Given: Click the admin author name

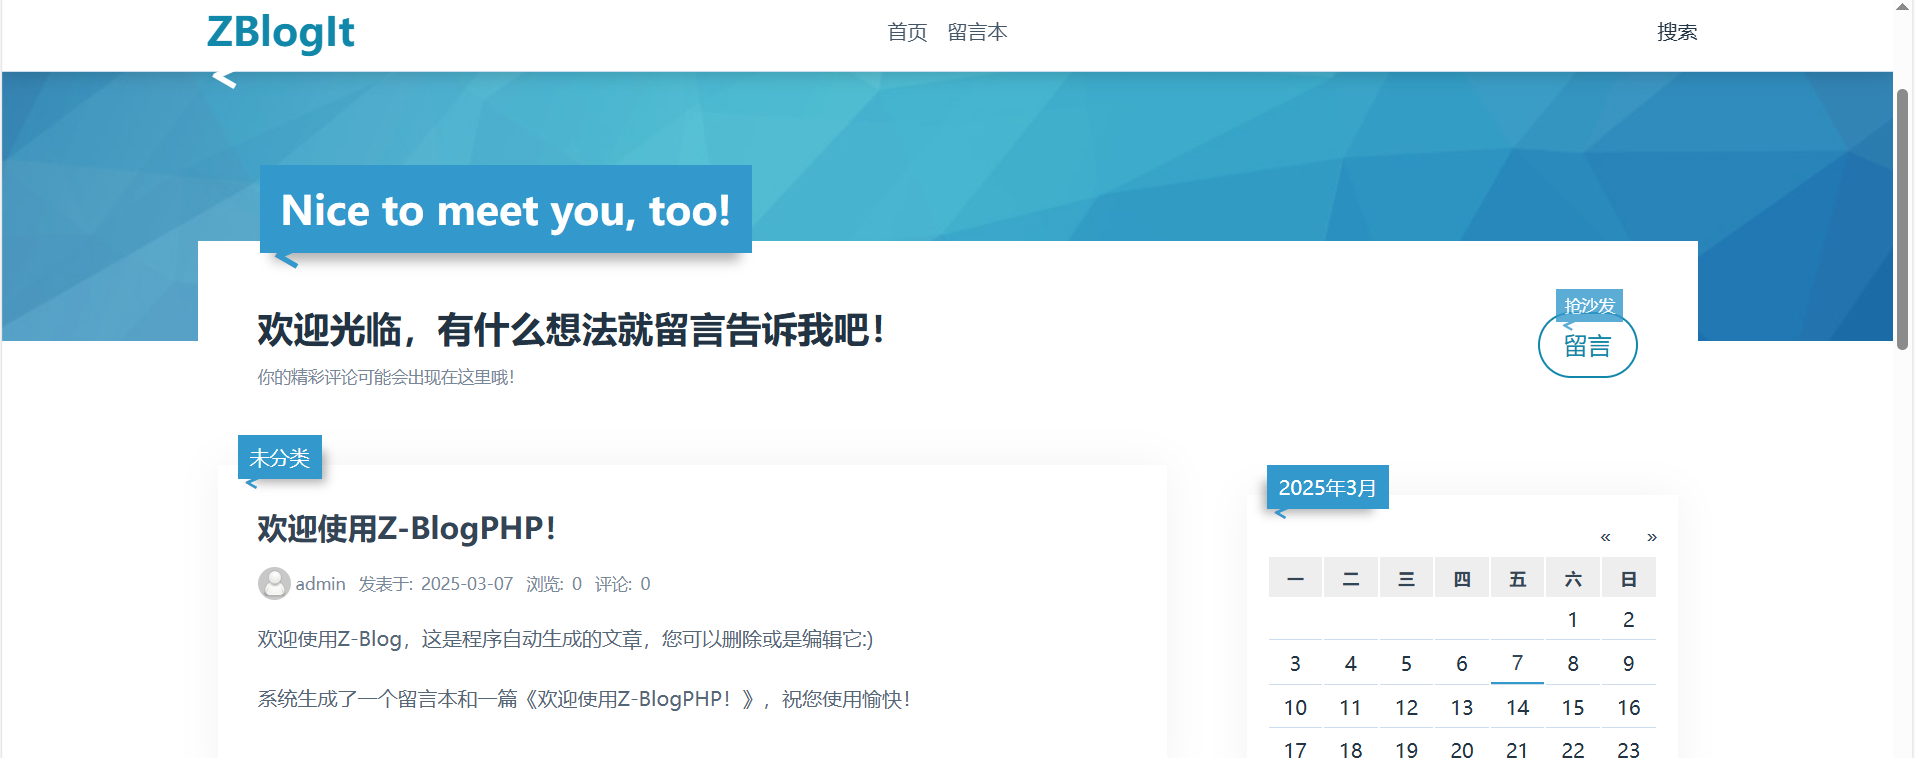Looking at the screenshot, I should click(320, 584).
